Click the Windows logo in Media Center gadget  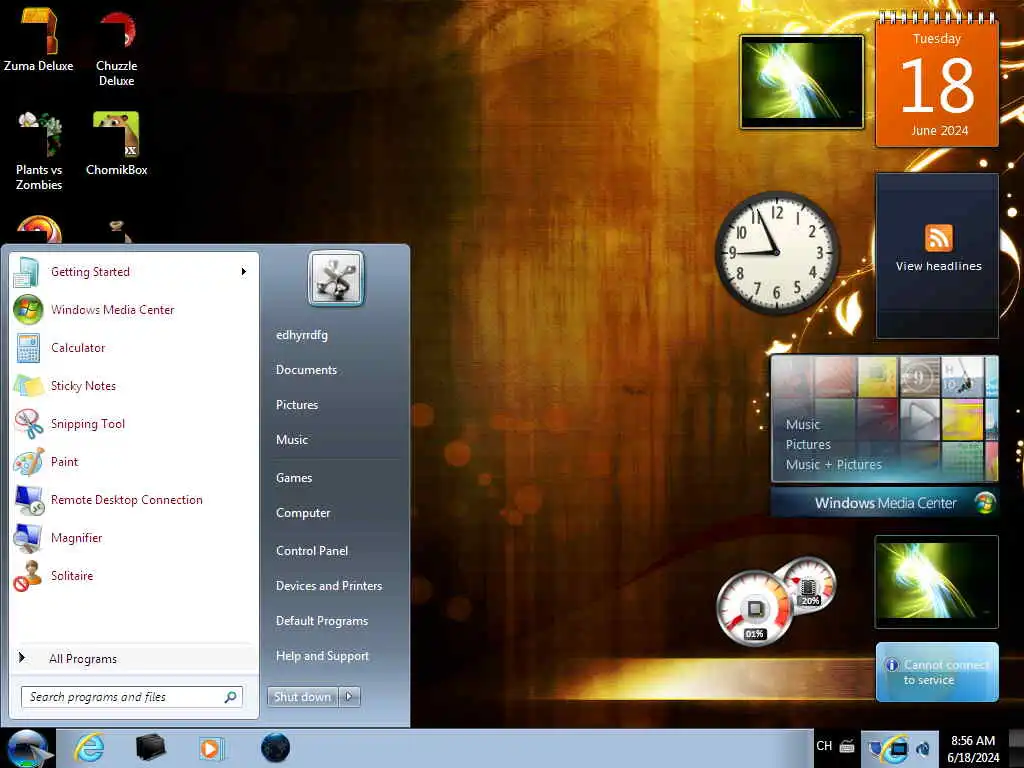(984, 503)
